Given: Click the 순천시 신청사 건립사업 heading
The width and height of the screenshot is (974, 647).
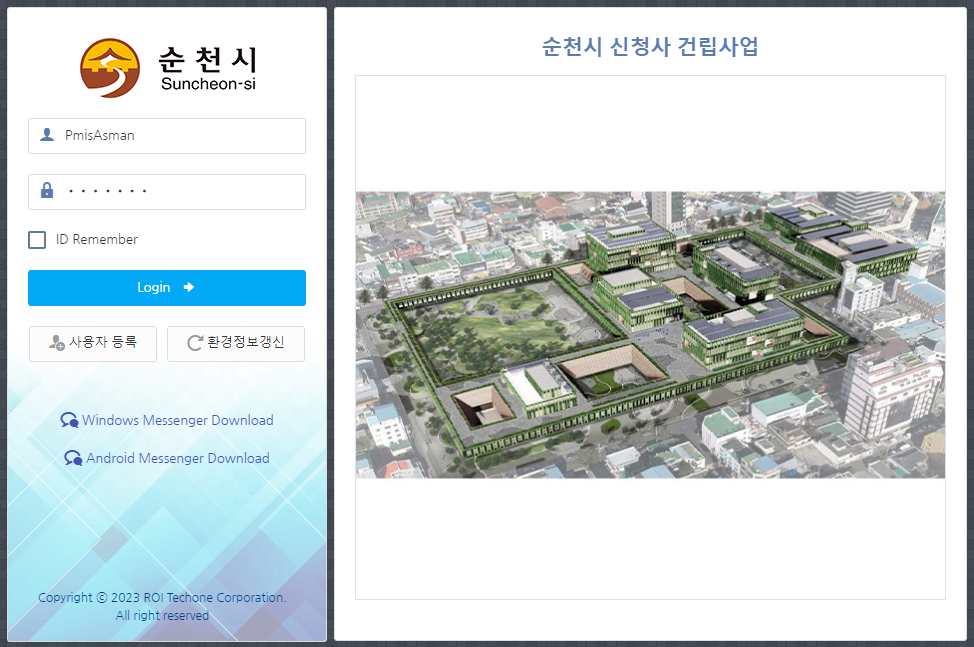Looking at the screenshot, I should (650, 47).
